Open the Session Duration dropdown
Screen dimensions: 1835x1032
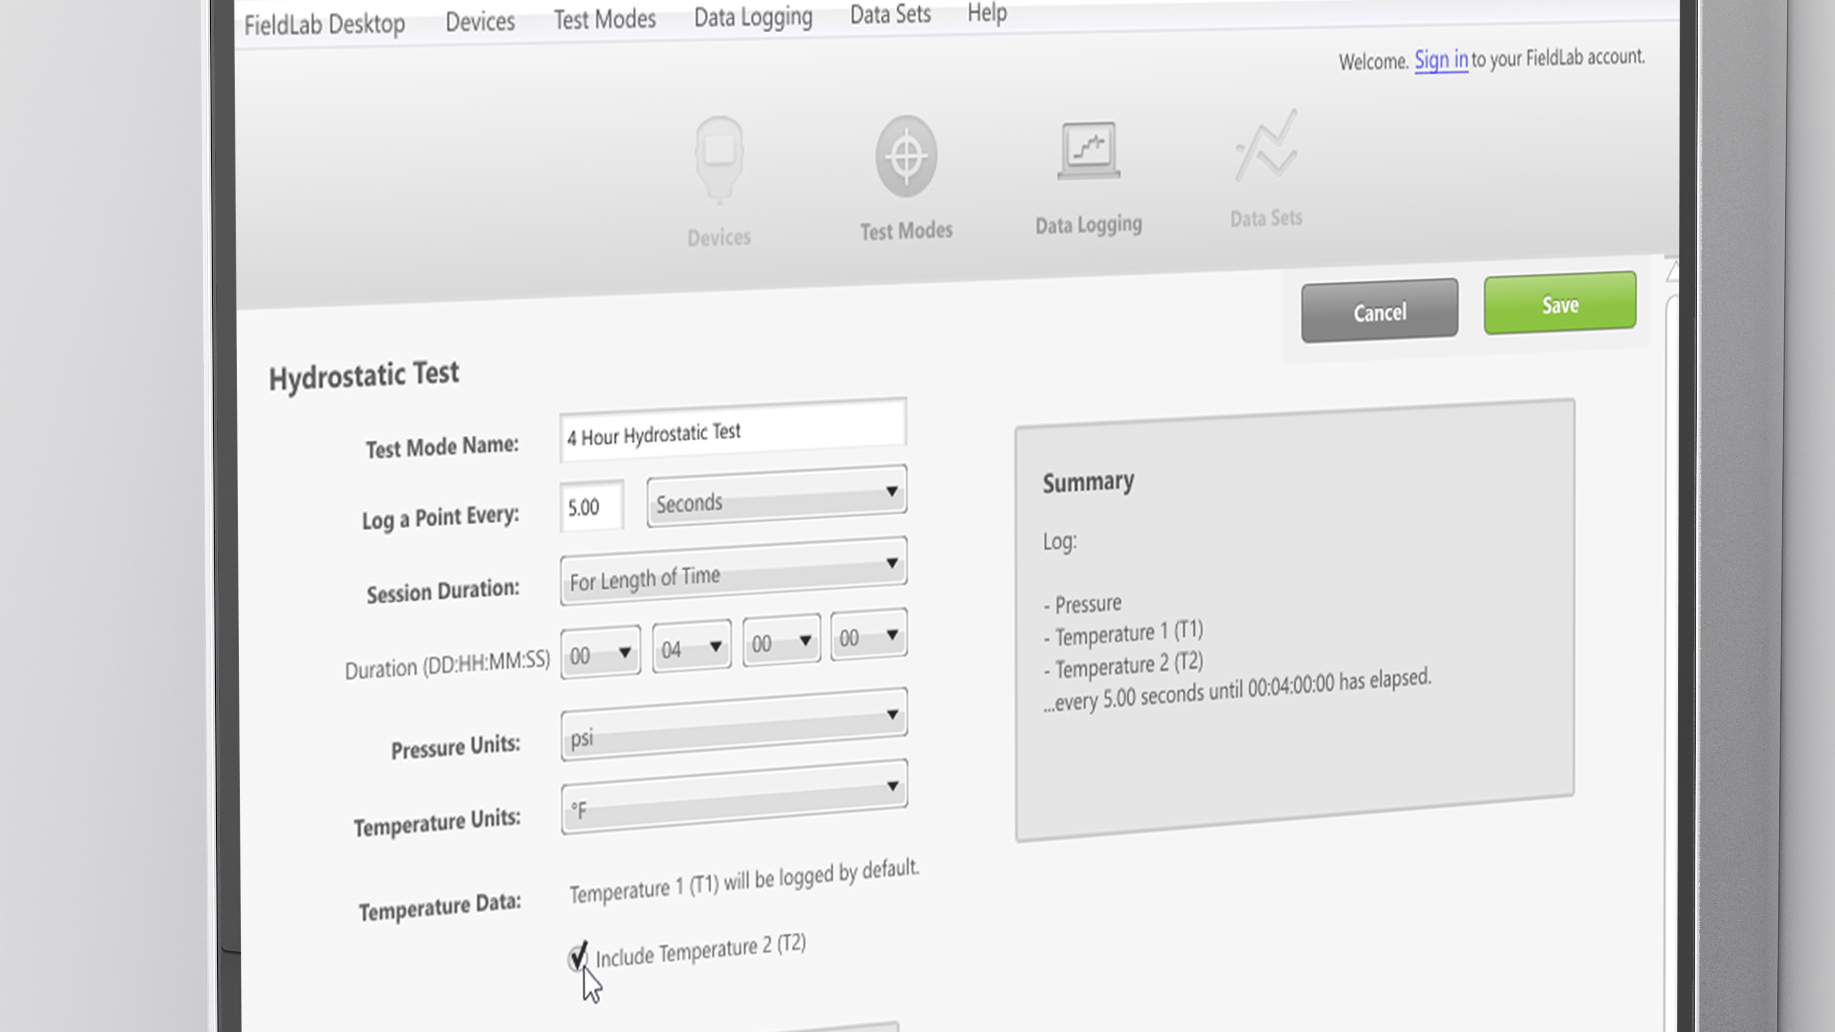733,572
